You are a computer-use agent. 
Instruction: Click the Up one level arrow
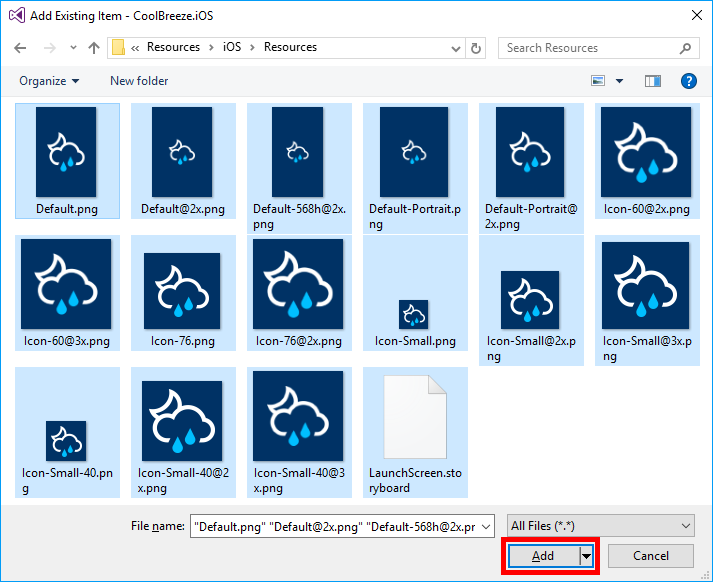click(x=94, y=48)
